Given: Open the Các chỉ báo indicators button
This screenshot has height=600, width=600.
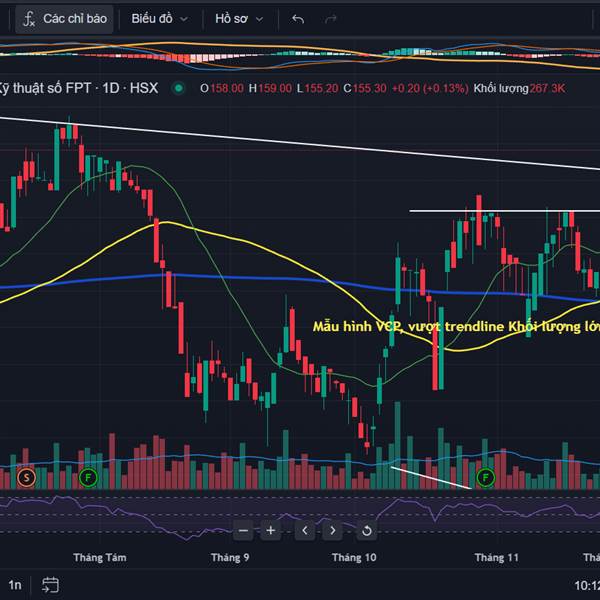Looking at the screenshot, I should 65,19.
